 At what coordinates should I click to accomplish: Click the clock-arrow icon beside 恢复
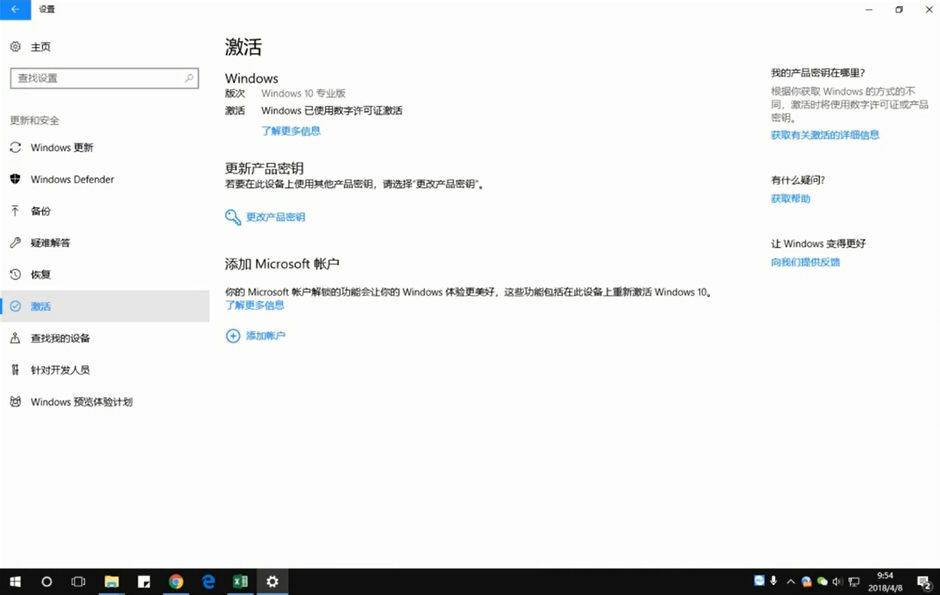(x=16, y=274)
